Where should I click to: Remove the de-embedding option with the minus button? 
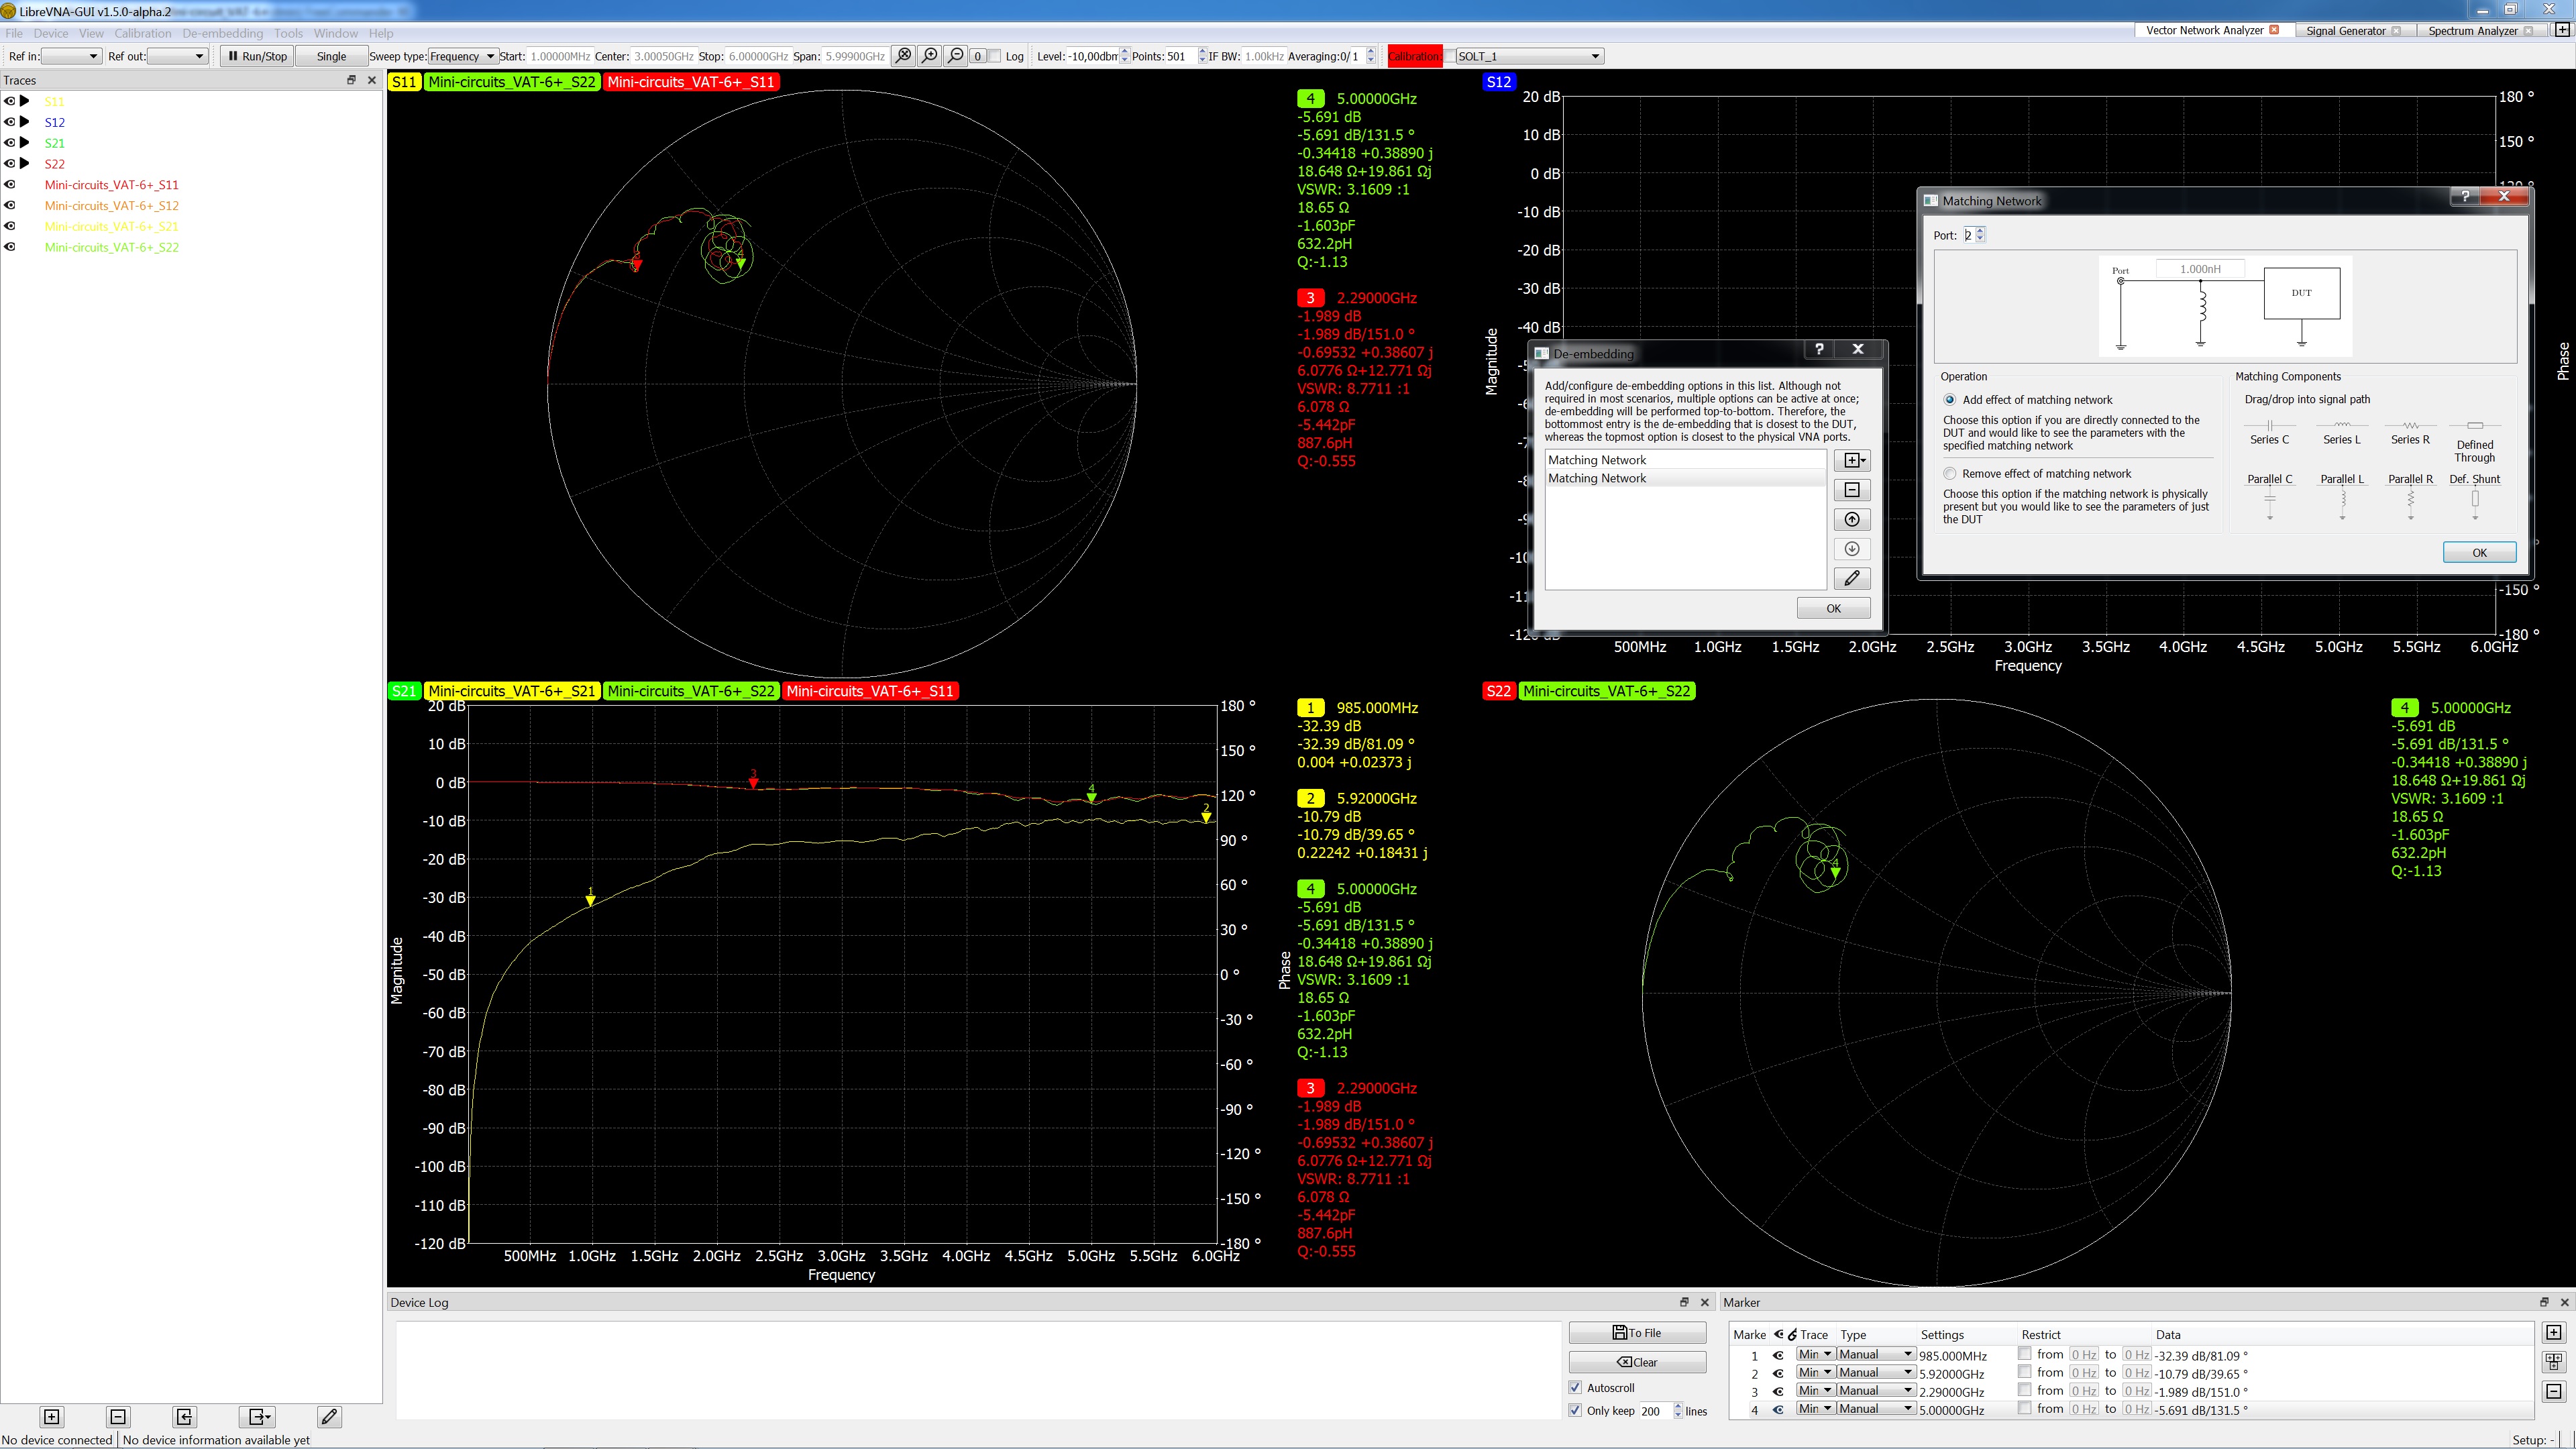[x=1851, y=490]
